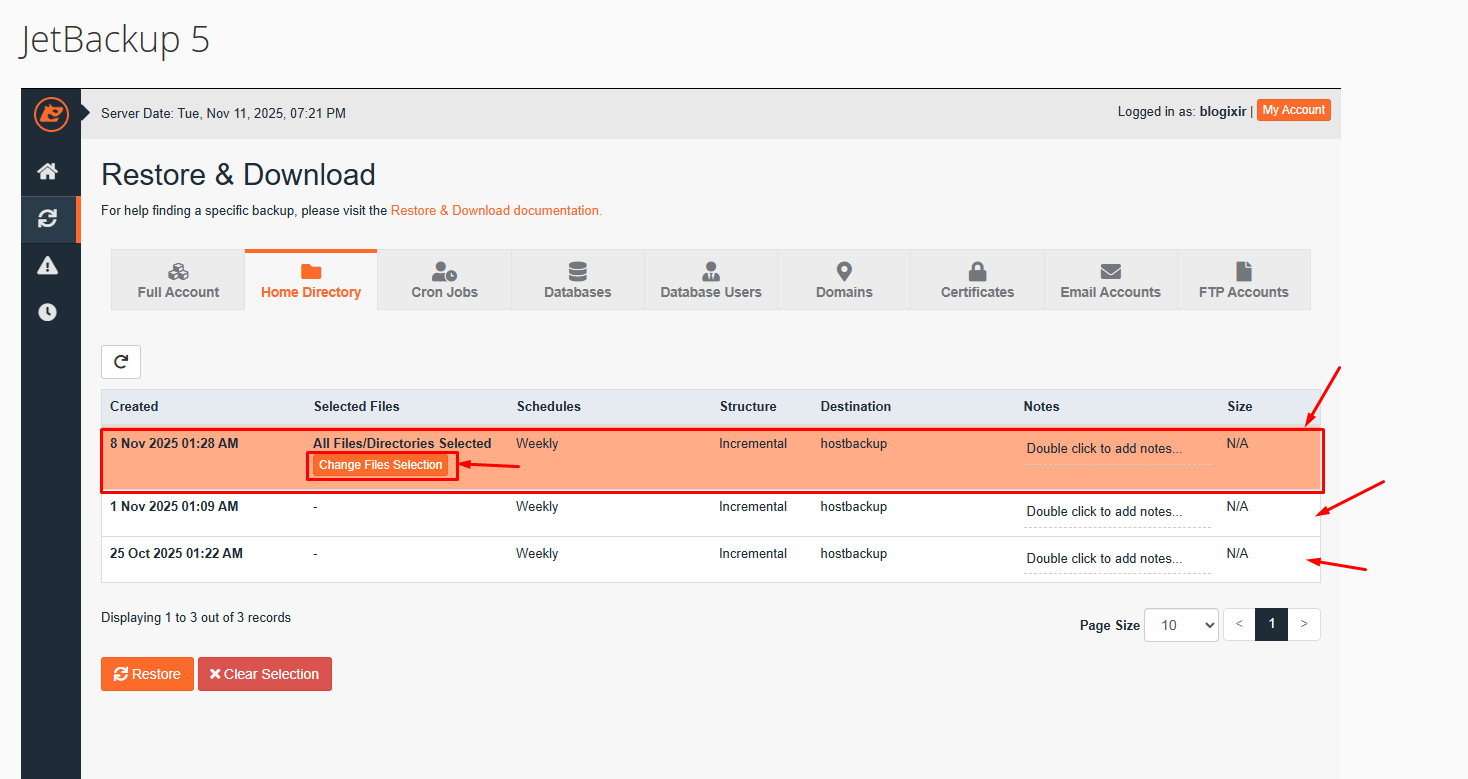
Task: Open the My Account button
Action: [1293, 110]
